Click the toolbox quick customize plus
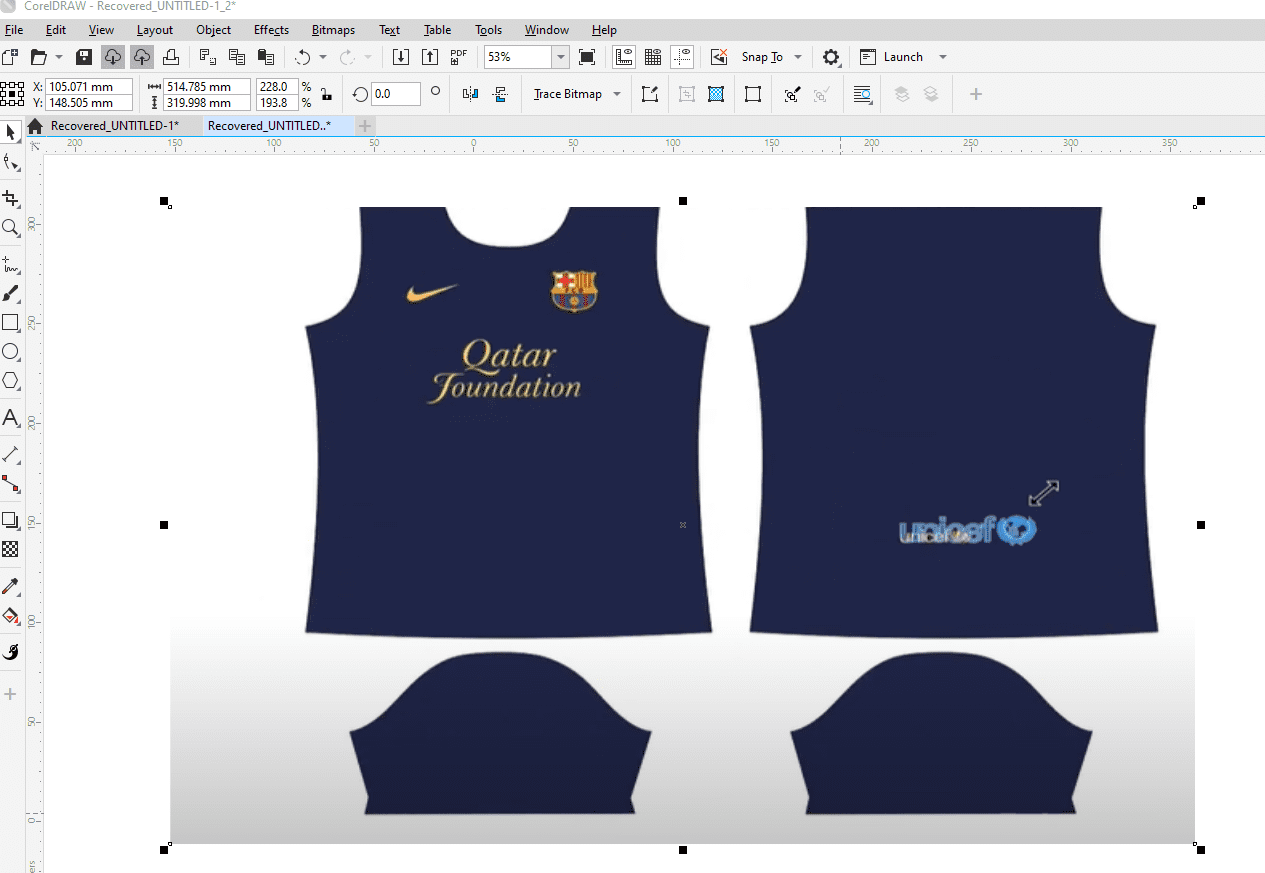The height and width of the screenshot is (873, 1265). pyautogui.click(x=11, y=693)
